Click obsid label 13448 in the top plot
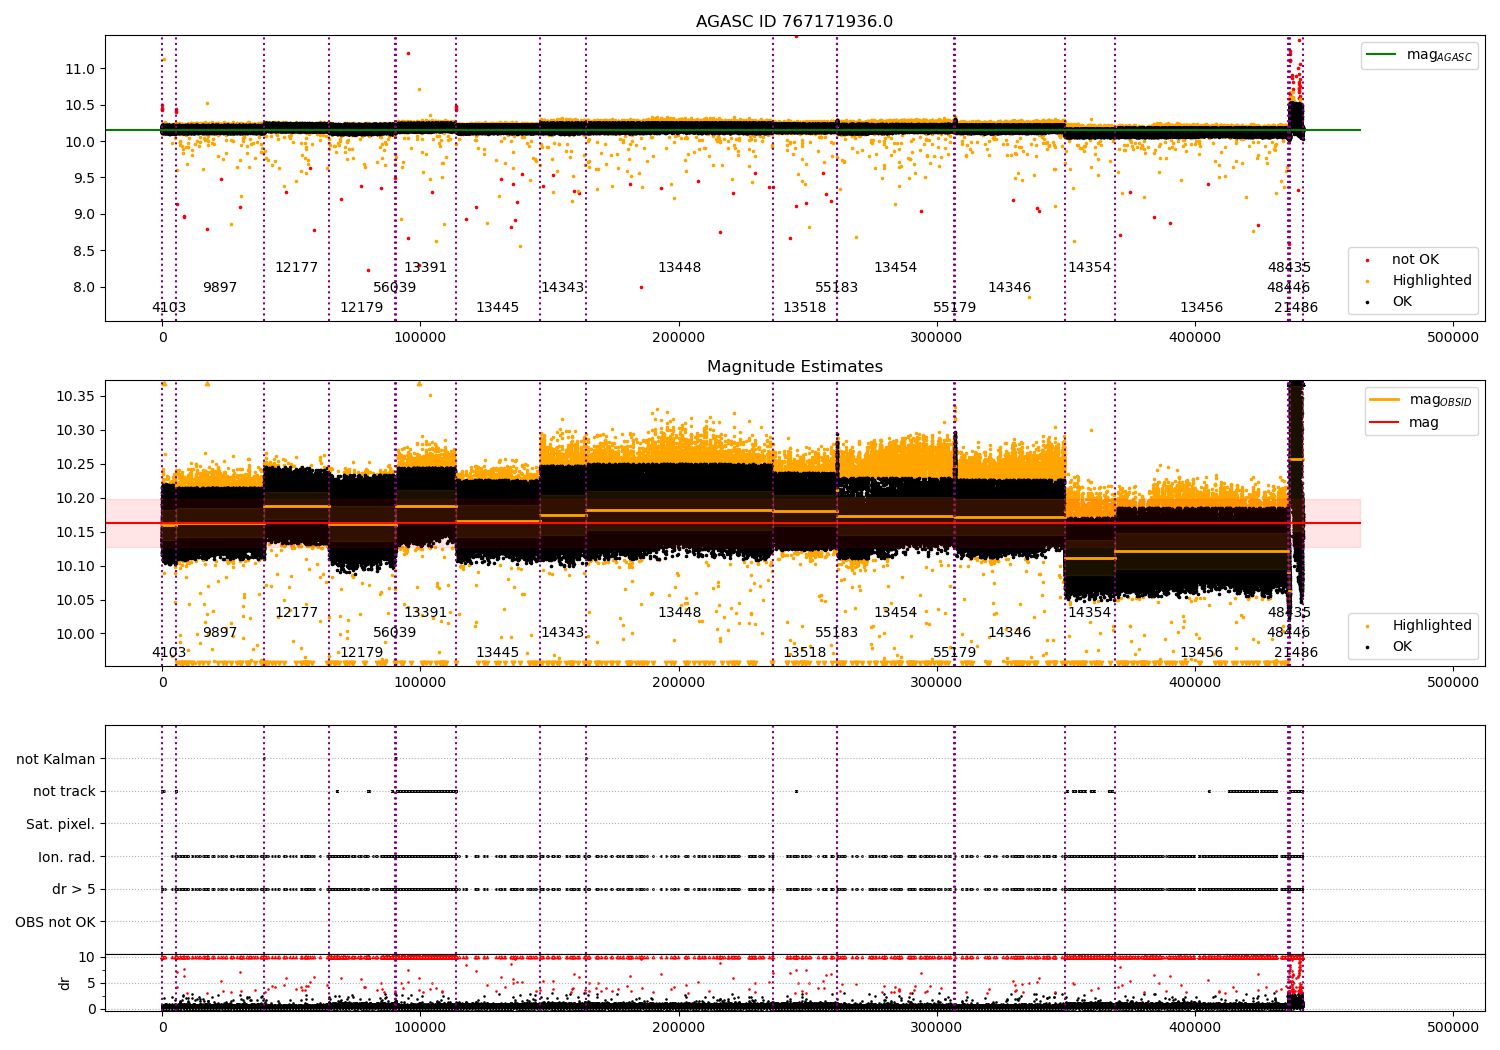 tap(680, 268)
